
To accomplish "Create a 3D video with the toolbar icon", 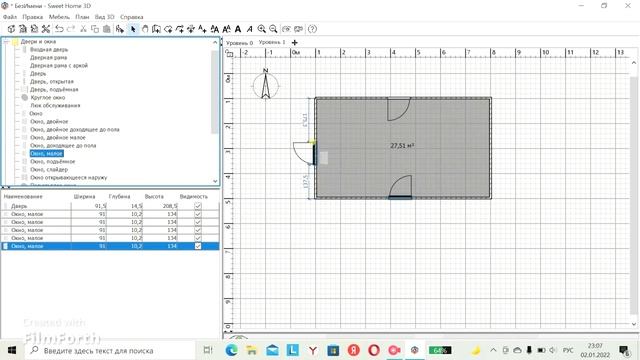I will [299, 29].
